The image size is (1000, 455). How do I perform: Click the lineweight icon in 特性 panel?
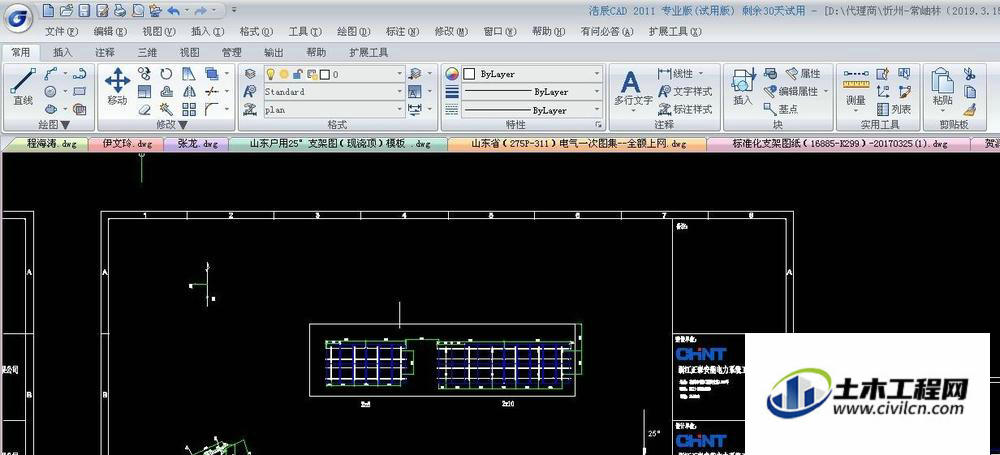coord(452,92)
